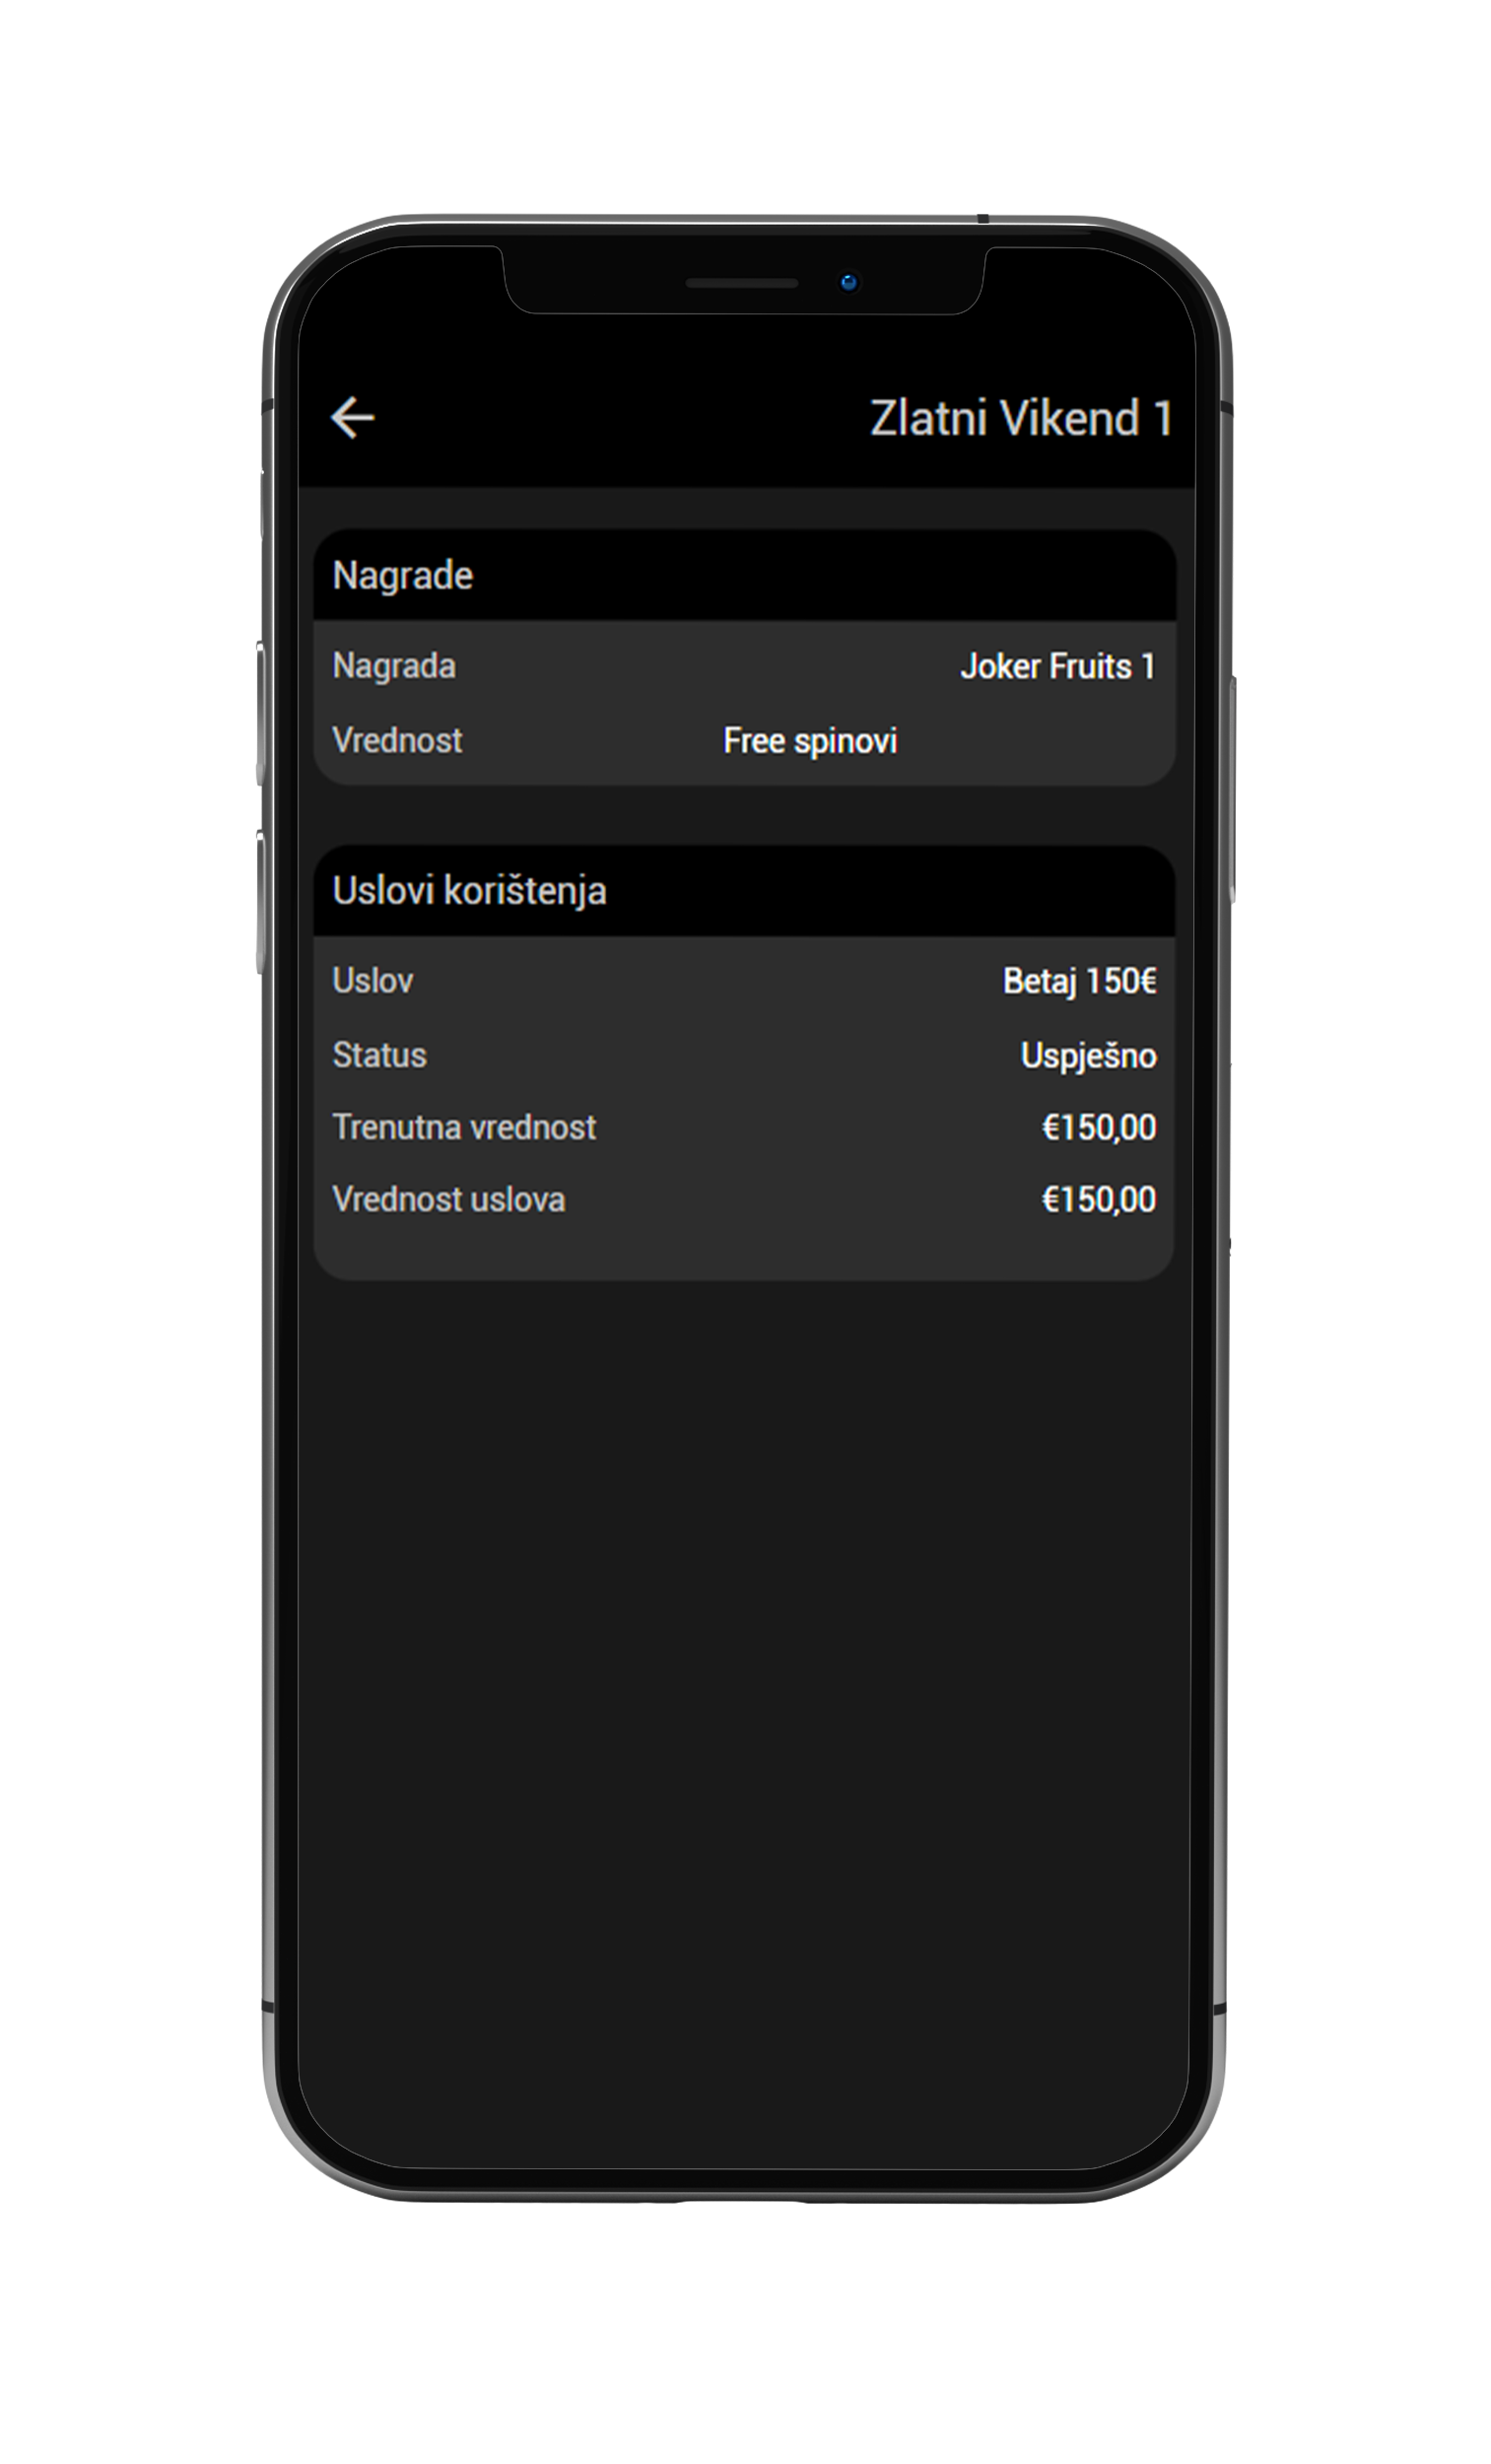Tap the earpiece speaker in the notch

click(x=741, y=284)
